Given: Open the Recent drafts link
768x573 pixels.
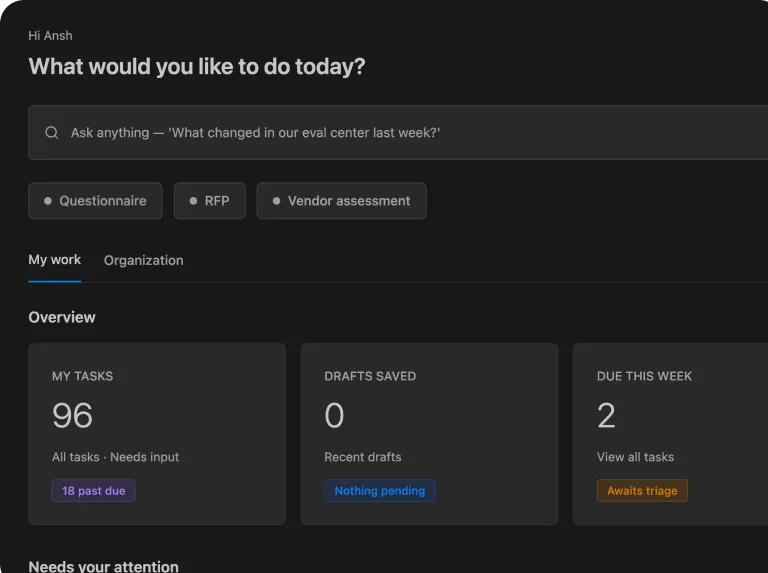Looking at the screenshot, I should [363, 457].
